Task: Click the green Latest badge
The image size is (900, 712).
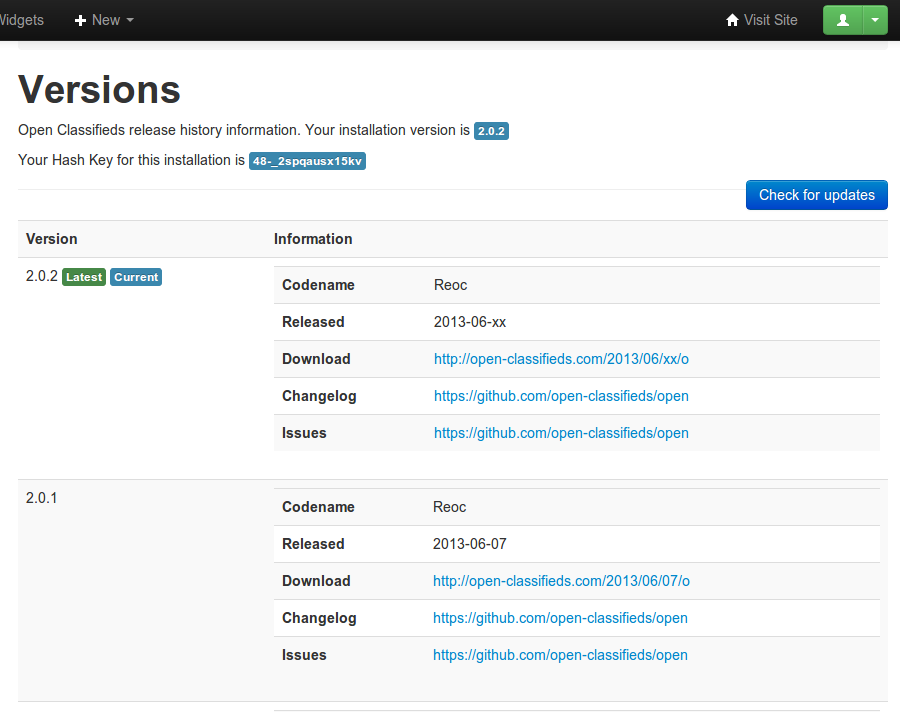Action: click(x=84, y=277)
